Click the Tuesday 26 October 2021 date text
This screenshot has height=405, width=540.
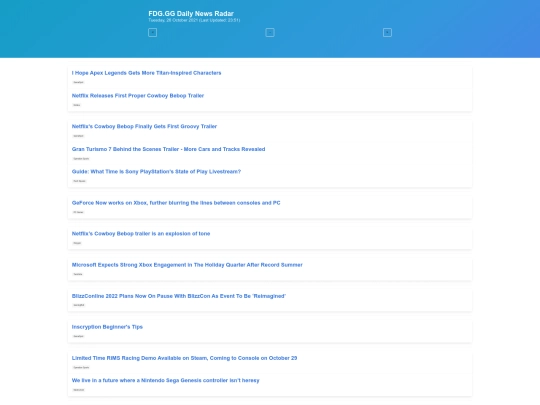pyautogui.click(x=194, y=20)
